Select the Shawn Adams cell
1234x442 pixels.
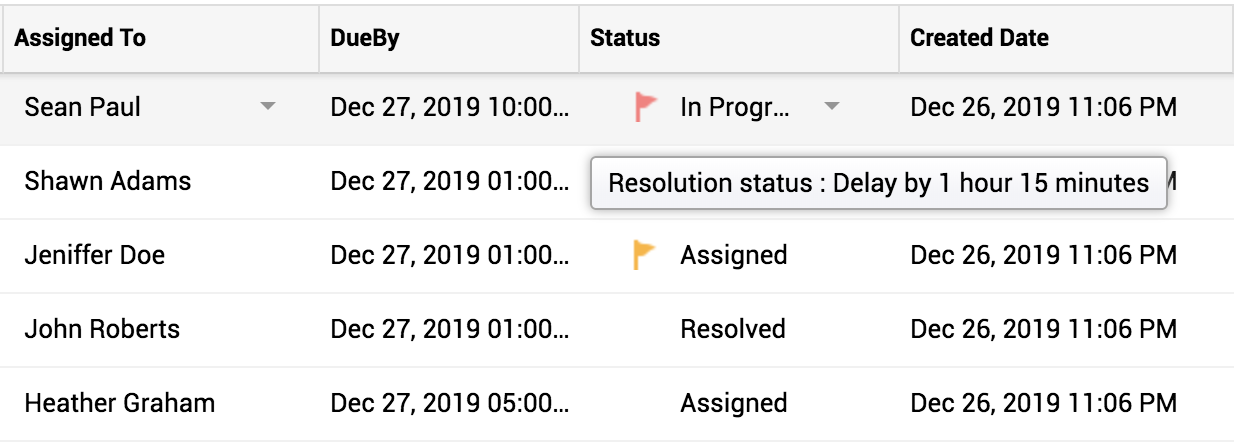point(108,181)
